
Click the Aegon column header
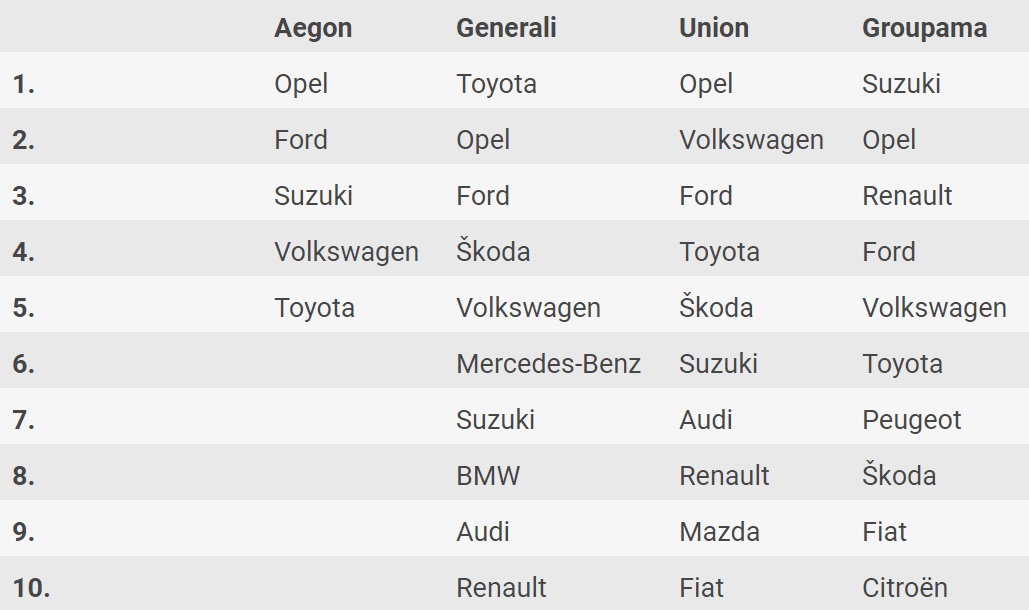coord(313,28)
